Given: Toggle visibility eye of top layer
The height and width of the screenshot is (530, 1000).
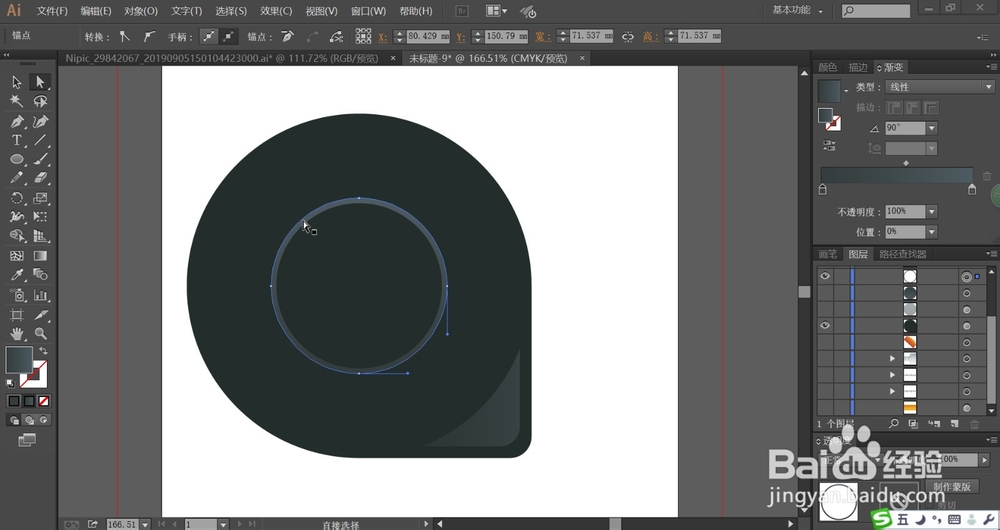Looking at the screenshot, I should 825,276.
